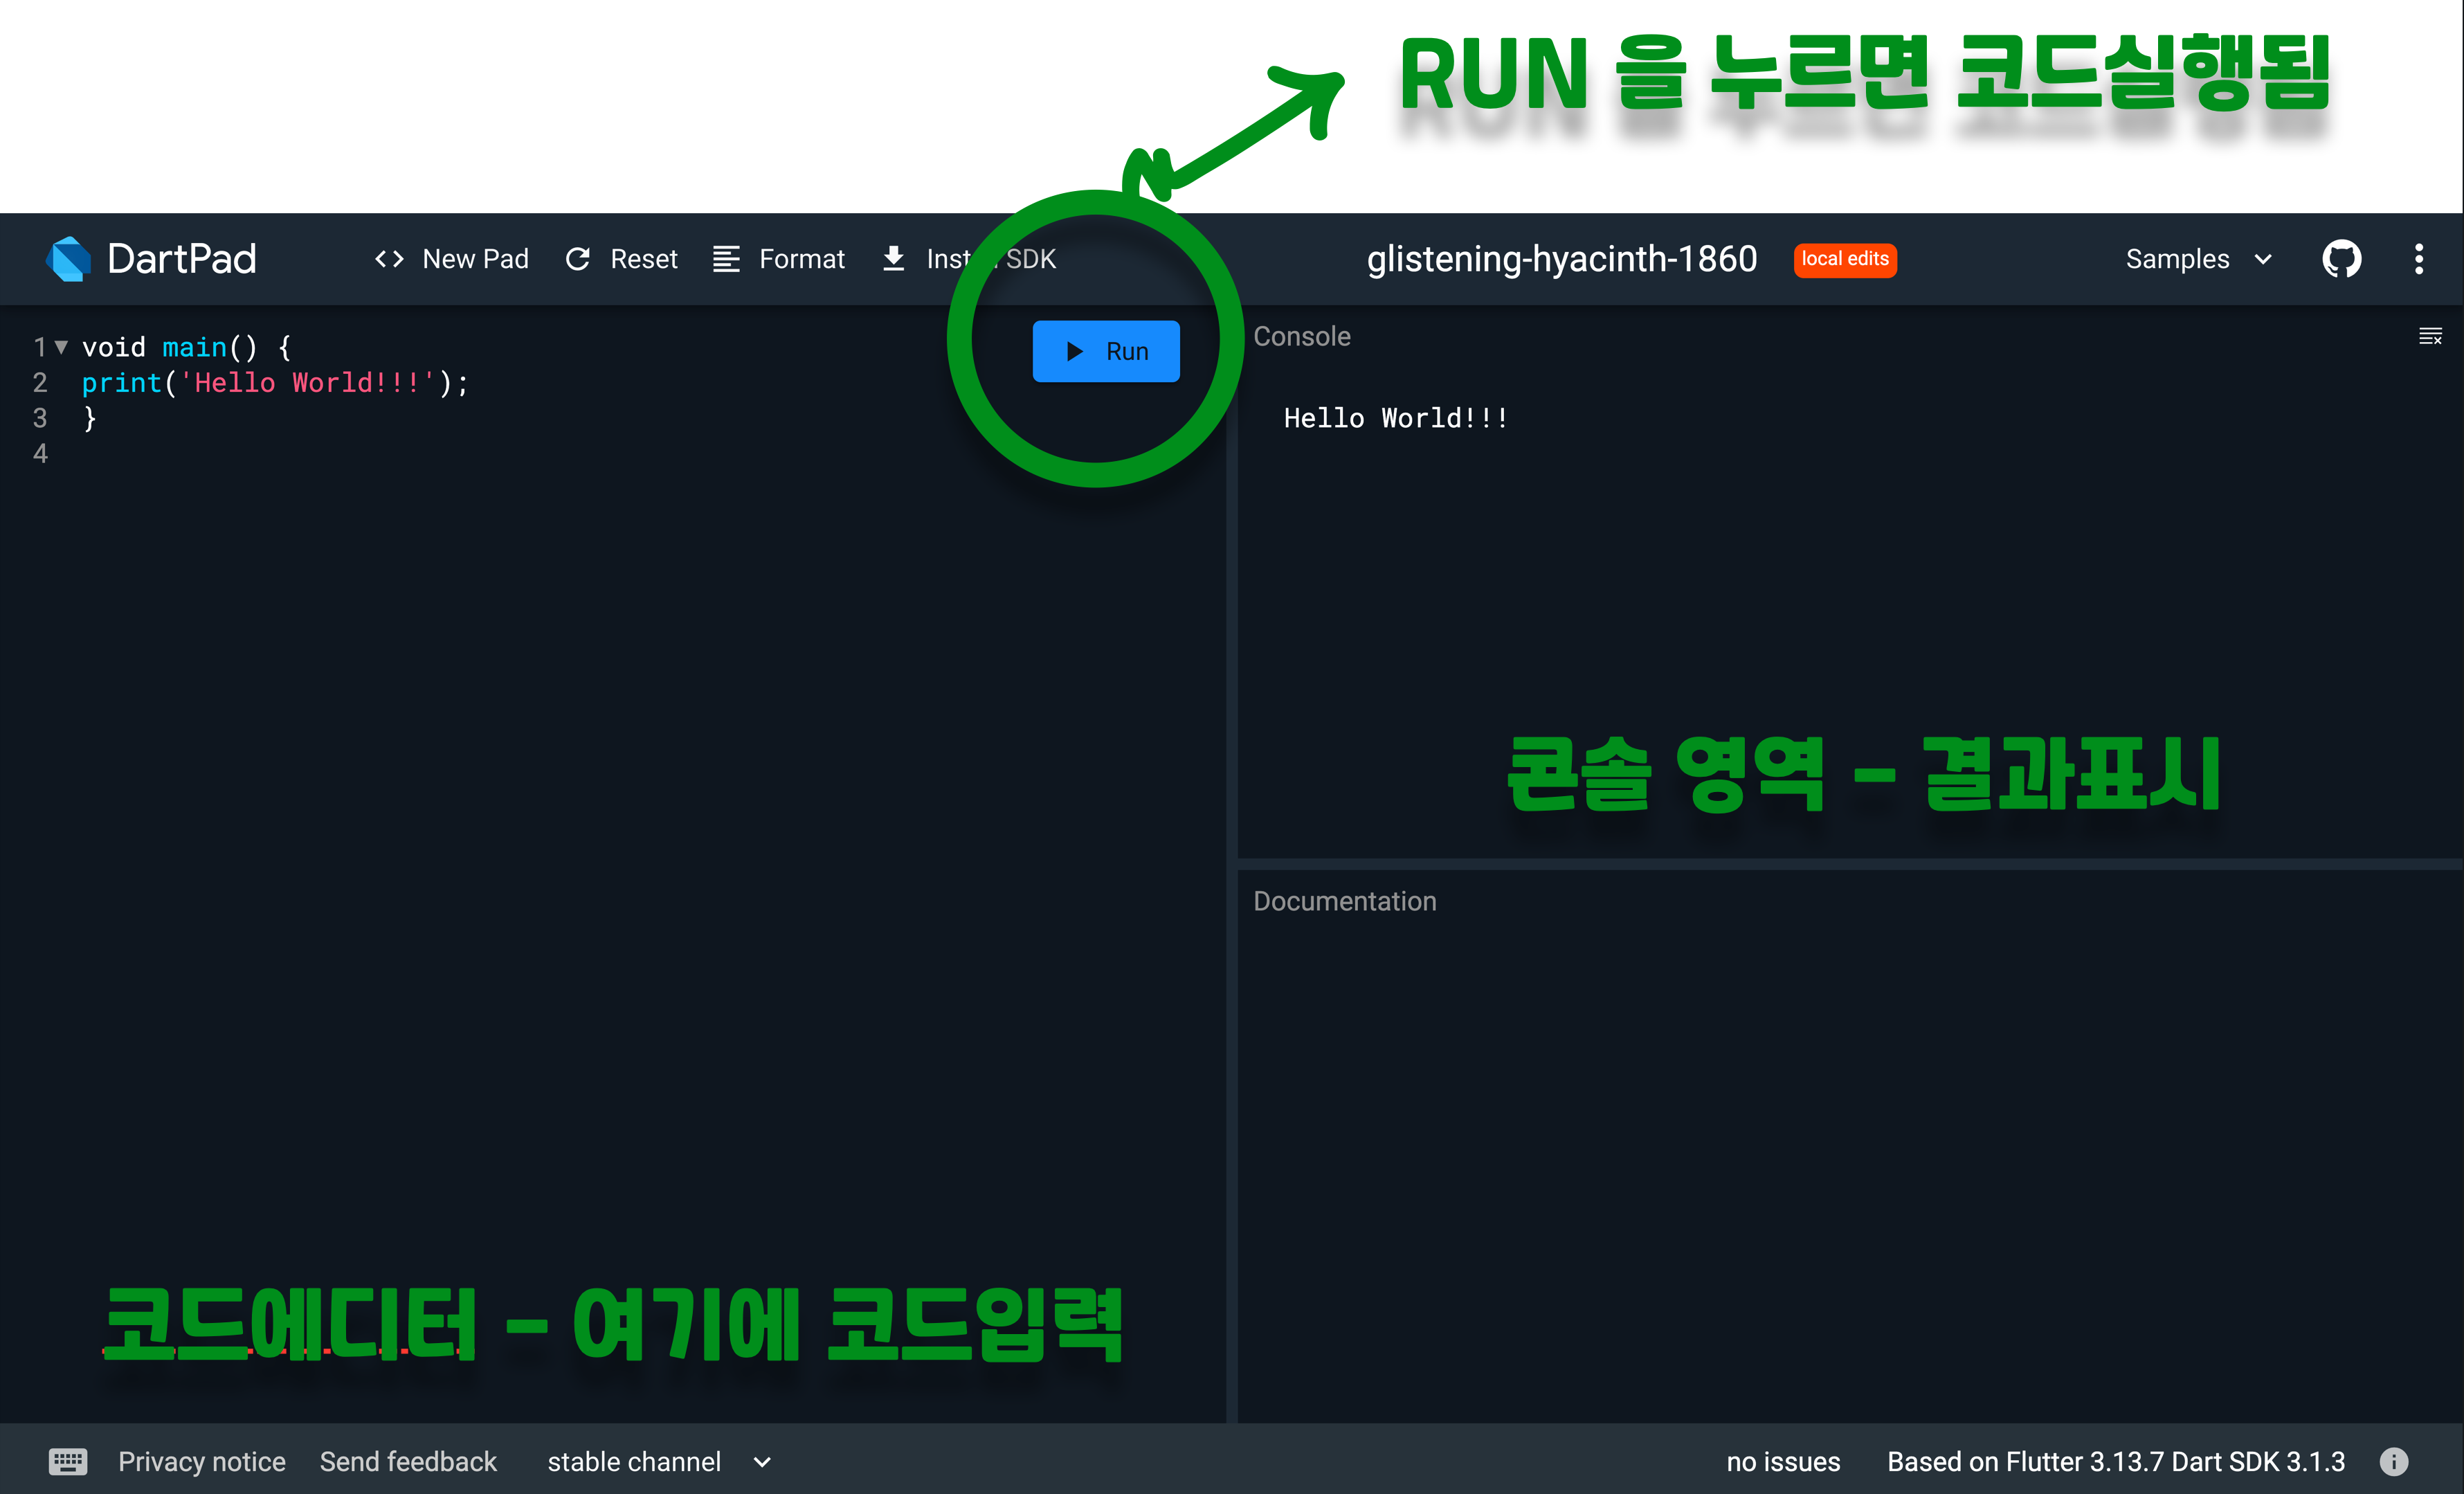Image resolution: width=2464 pixels, height=1494 pixels.
Task: Click the info icon next to SDK version
Action: (x=2393, y=1461)
